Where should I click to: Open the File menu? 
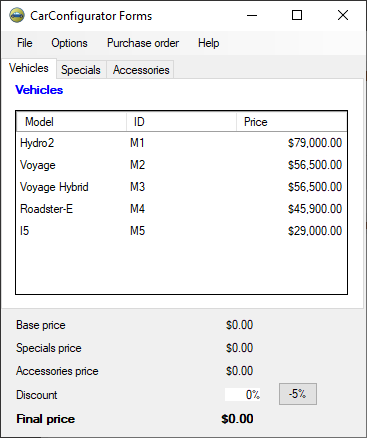pyautogui.click(x=25, y=43)
